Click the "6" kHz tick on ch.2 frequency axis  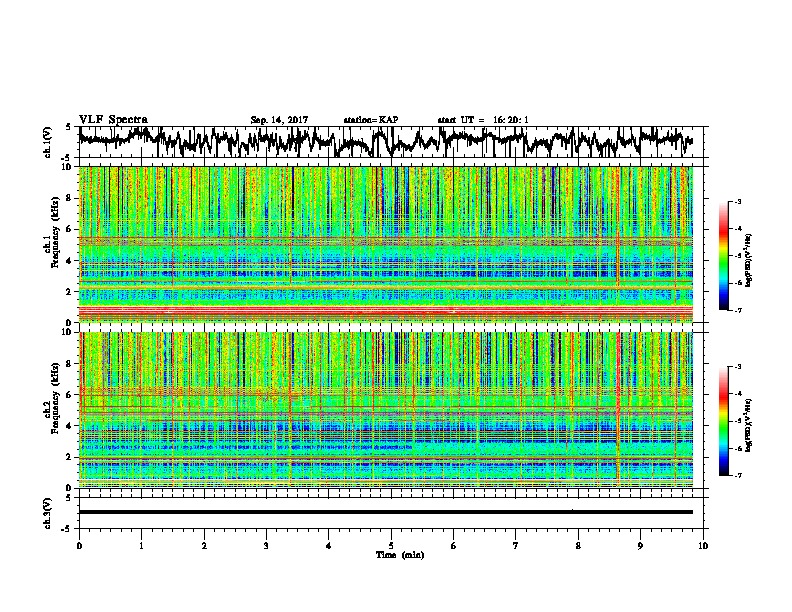[x=71, y=394]
